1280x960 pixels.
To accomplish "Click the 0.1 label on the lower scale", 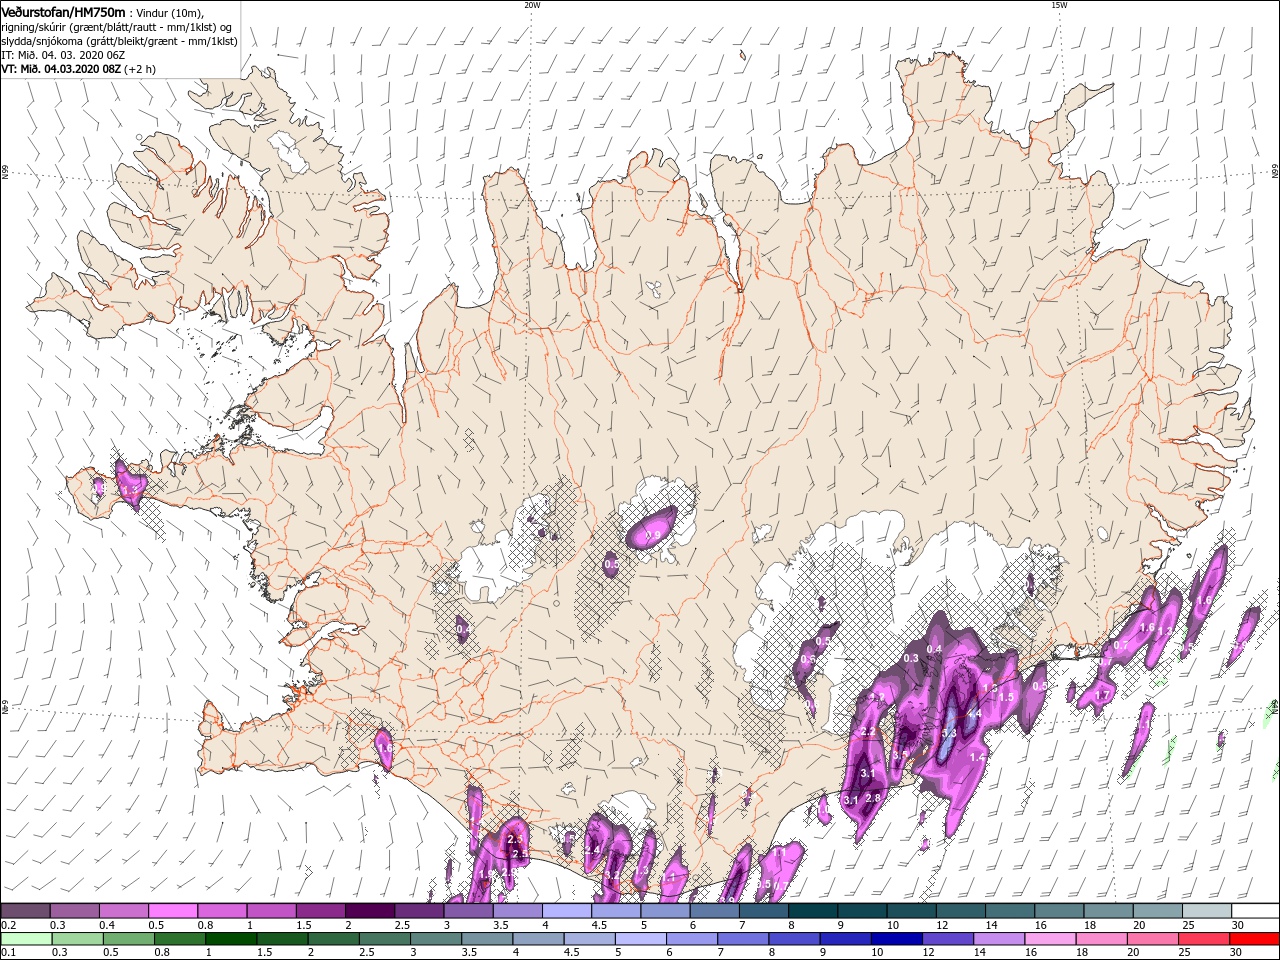I will click(8, 953).
